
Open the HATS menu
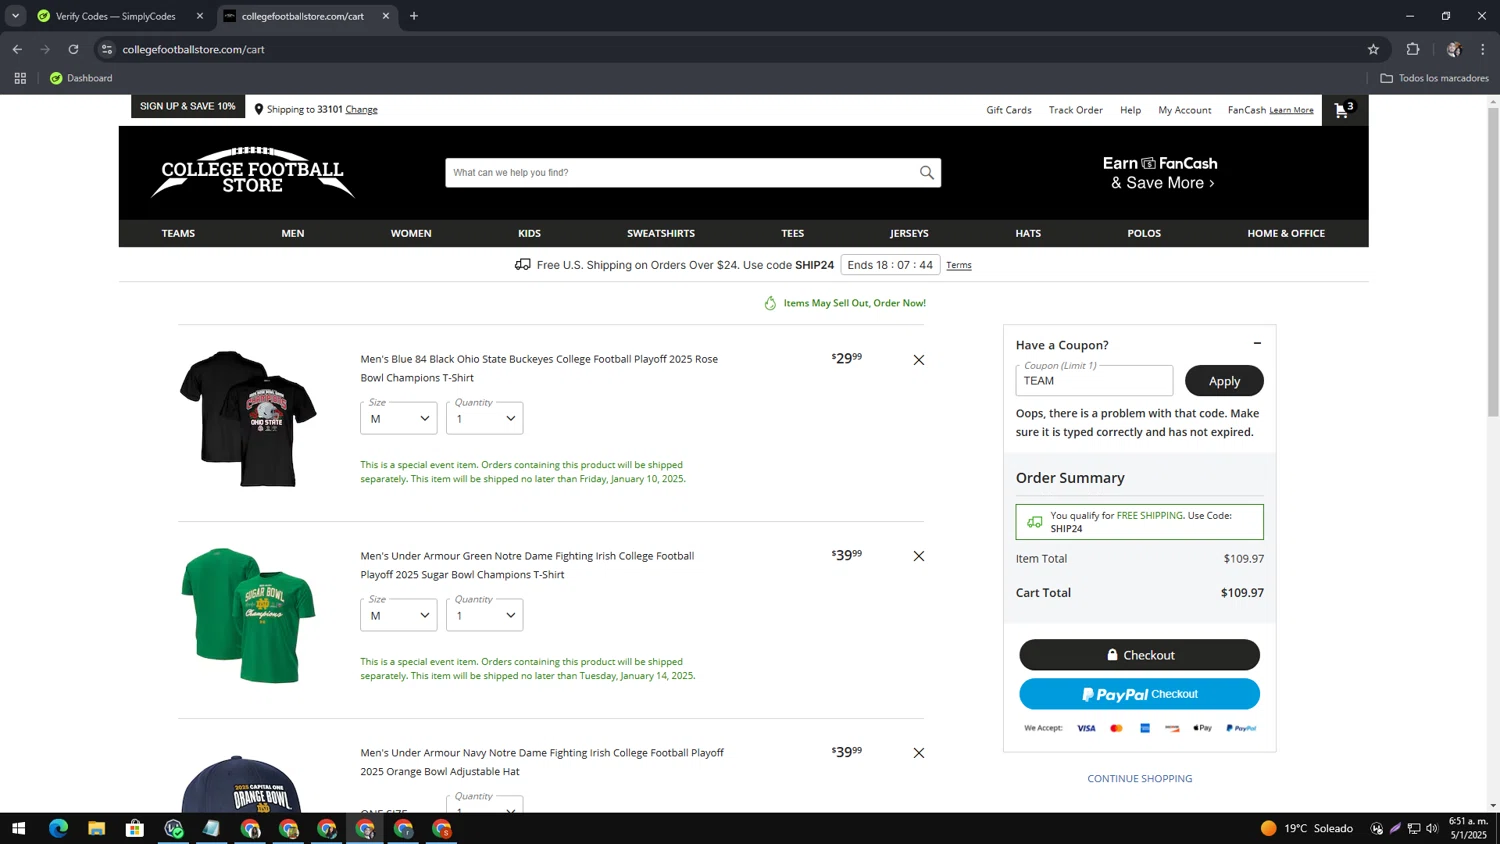(x=1028, y=233)
